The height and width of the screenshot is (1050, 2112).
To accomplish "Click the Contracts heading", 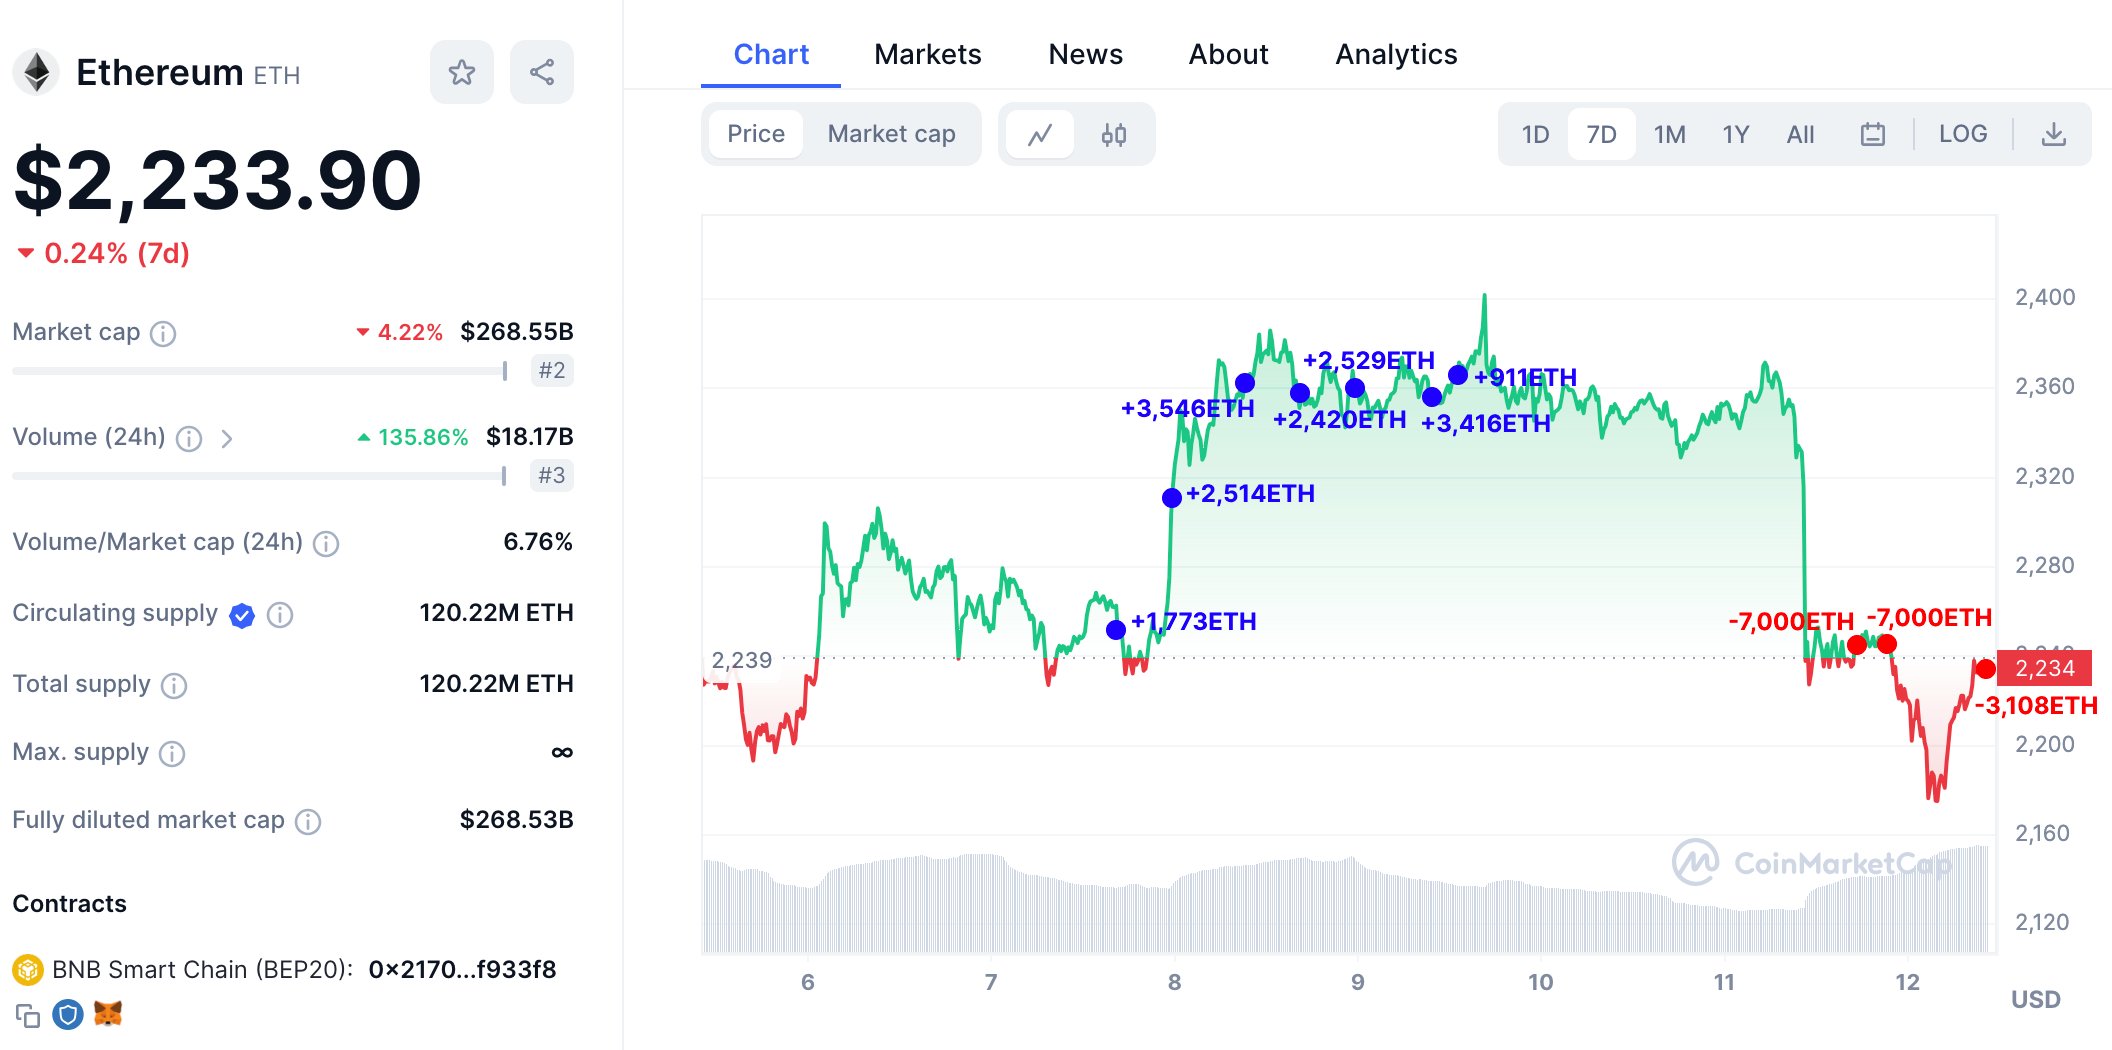I will (x=69, y=903).
